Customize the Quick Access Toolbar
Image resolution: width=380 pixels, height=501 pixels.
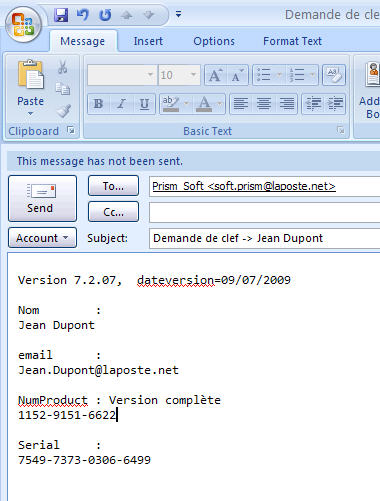tap(179, 14)
